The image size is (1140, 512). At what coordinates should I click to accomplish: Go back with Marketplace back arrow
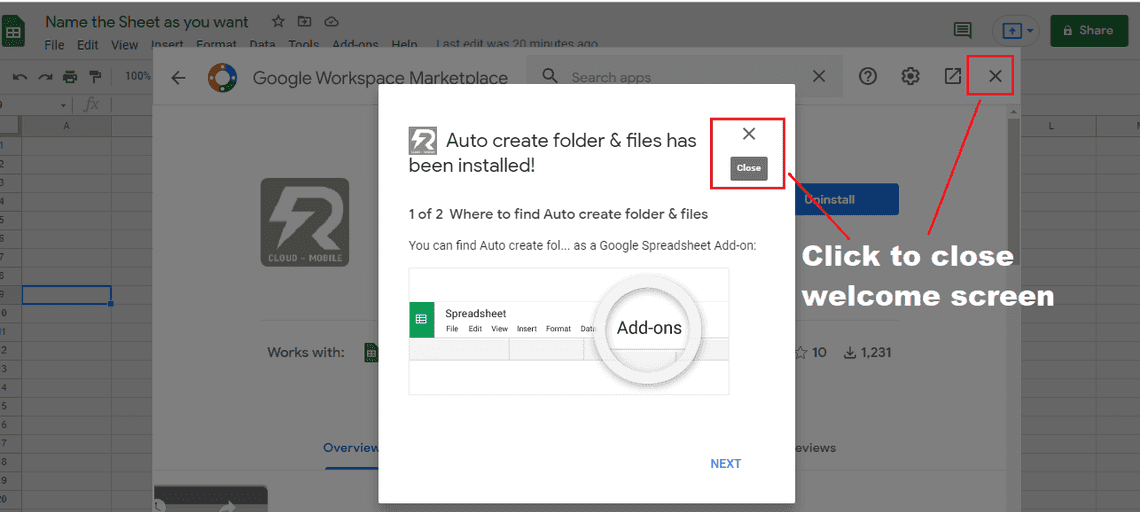178,78
